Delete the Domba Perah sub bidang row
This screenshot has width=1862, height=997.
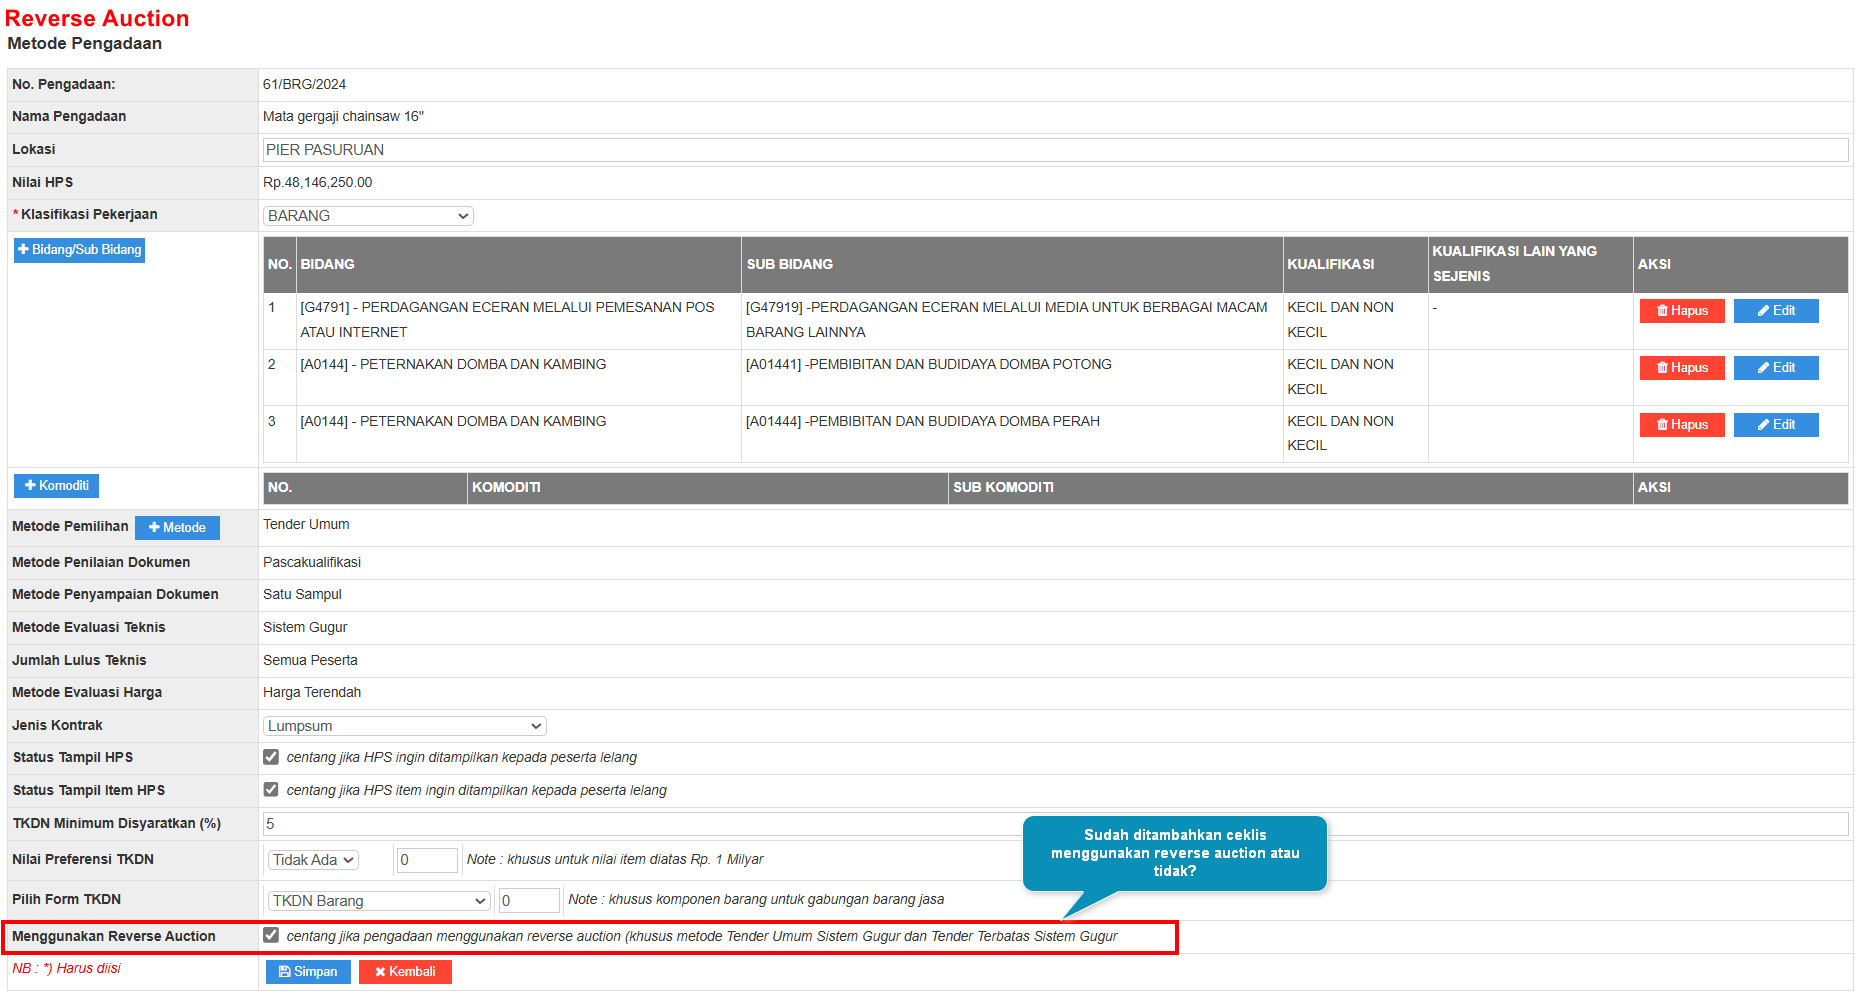tap(1681, 425)
